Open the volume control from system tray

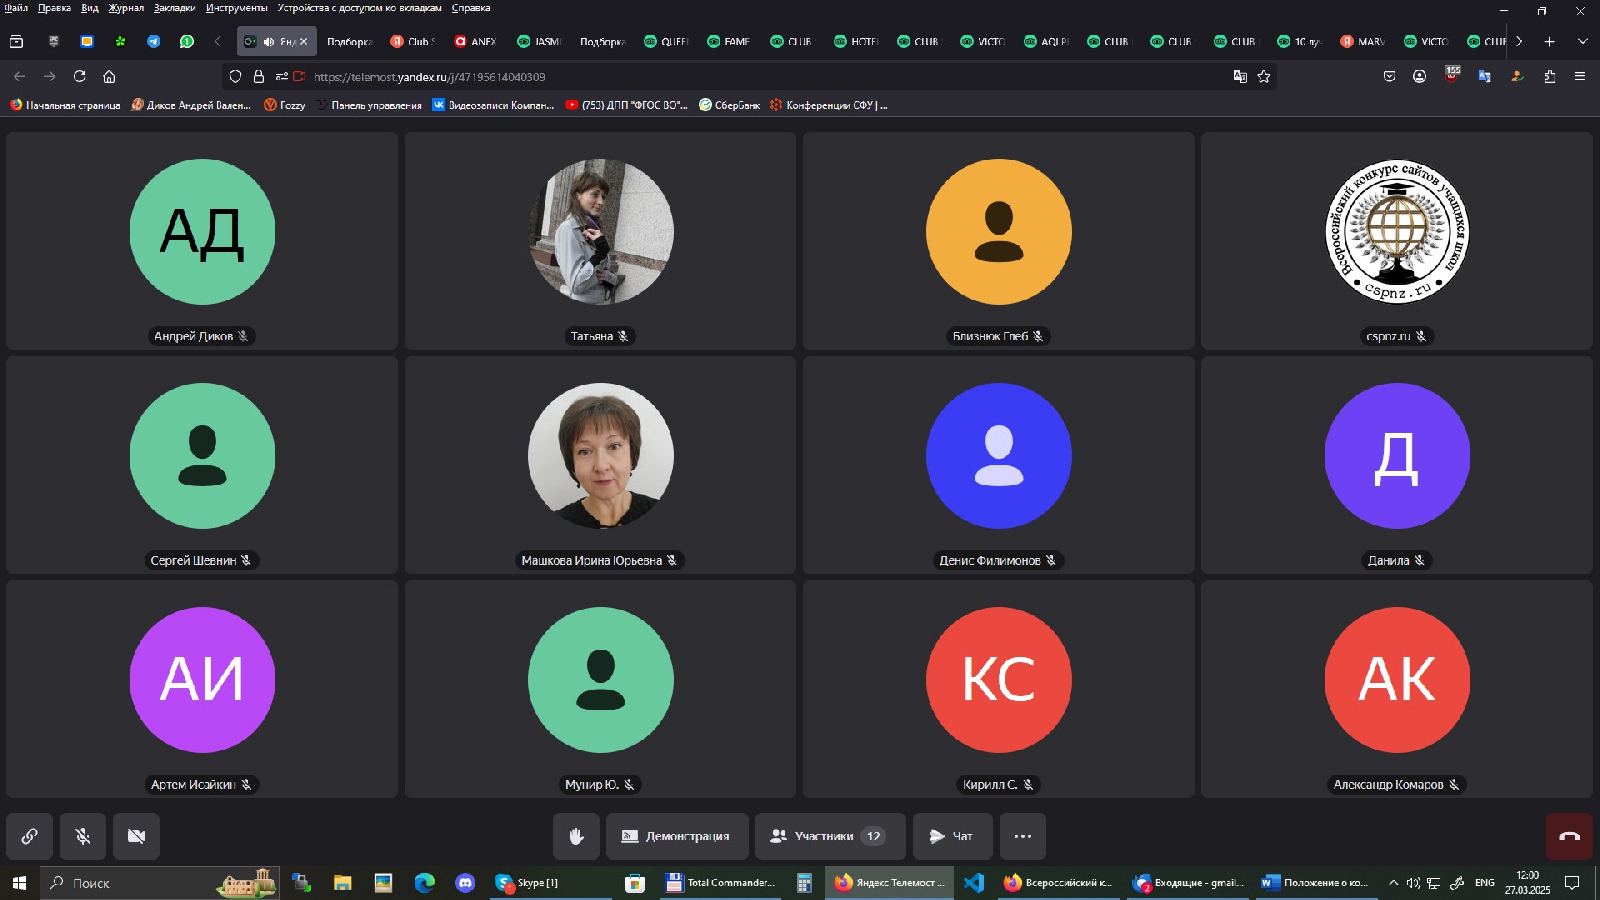tap(1413, 883)
